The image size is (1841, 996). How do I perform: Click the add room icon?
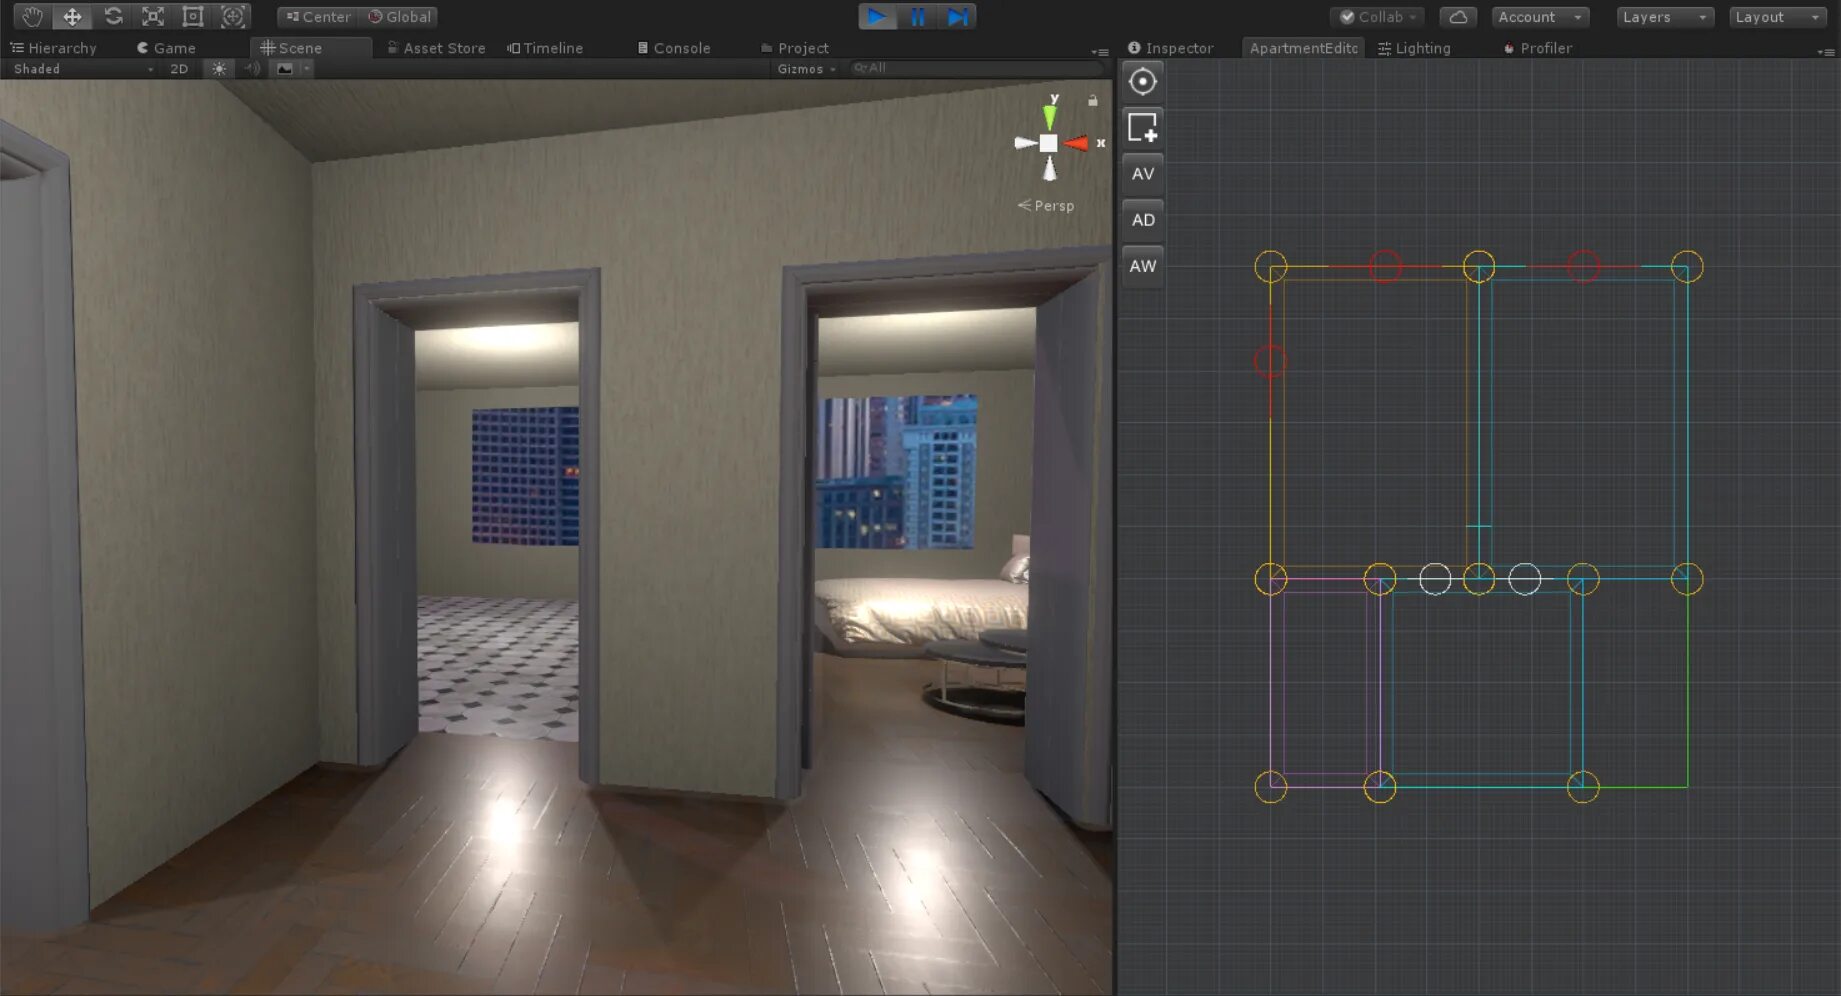click(1142, 127)
